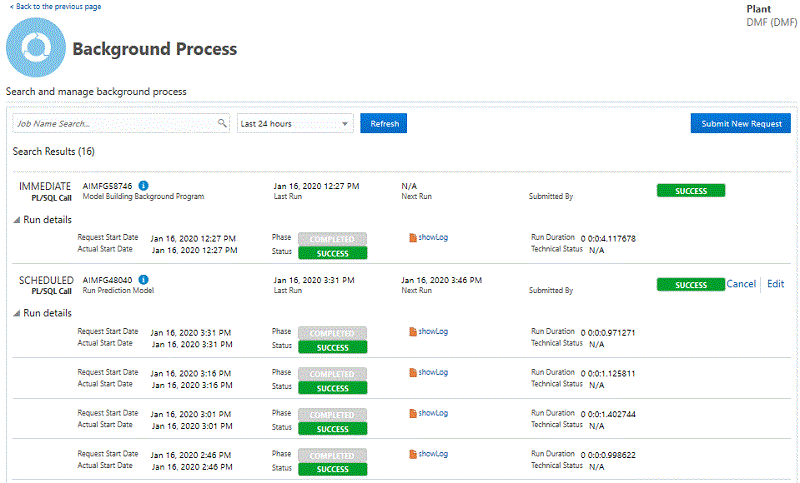Collapse Run details under AIMFG58746

pos(16,220)
